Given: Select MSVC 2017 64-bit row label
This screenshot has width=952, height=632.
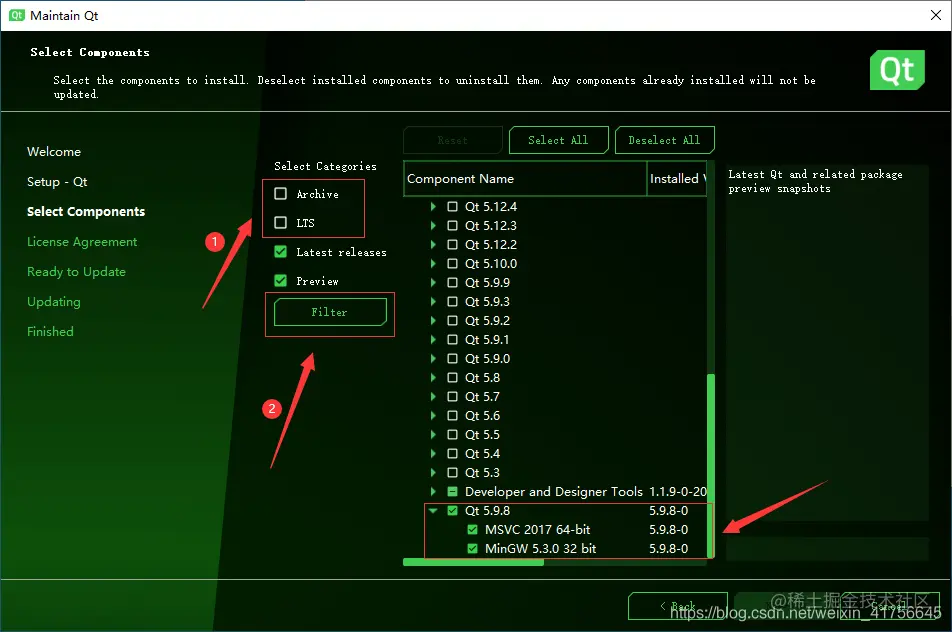Looking at the screenshot, I should point(537,529).
